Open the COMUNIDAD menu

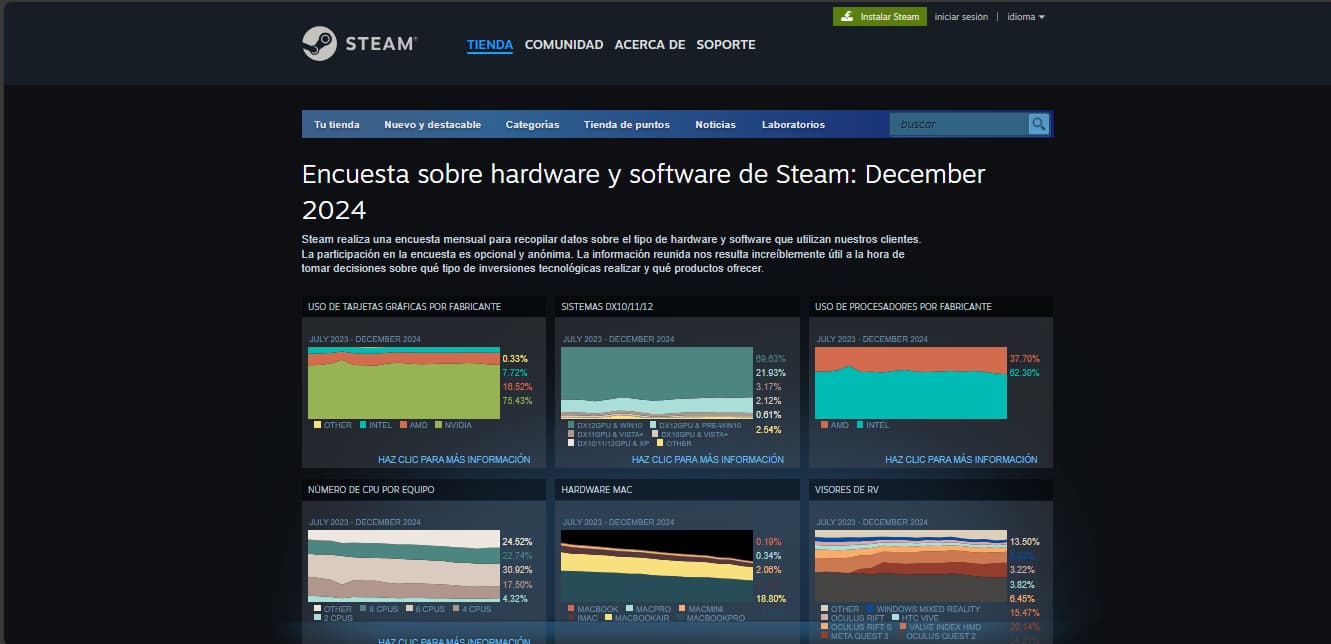click(x=564, y=45)
